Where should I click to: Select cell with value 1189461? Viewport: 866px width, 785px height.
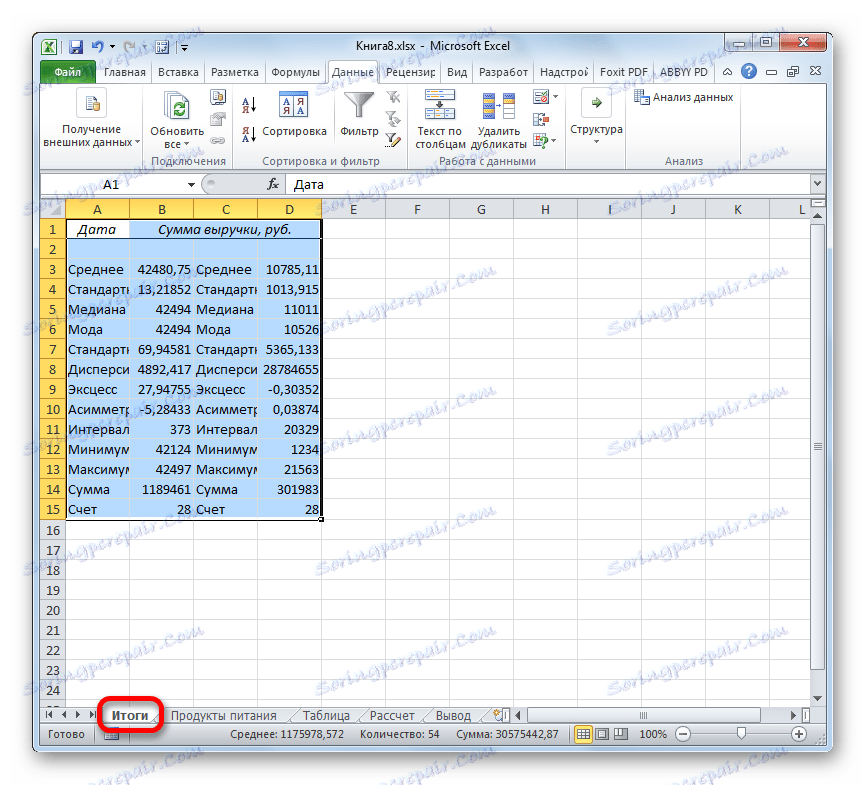(162, 489)
